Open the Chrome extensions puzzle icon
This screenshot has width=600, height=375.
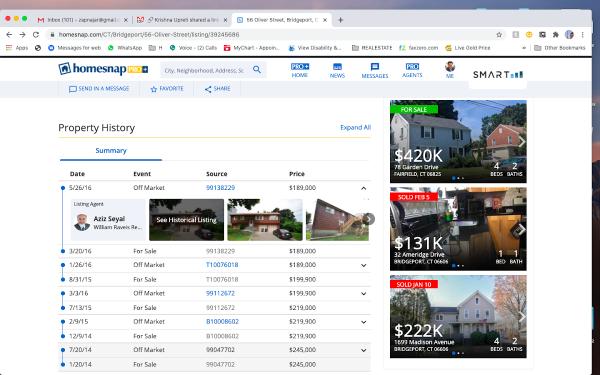click(x=556, y=35)
